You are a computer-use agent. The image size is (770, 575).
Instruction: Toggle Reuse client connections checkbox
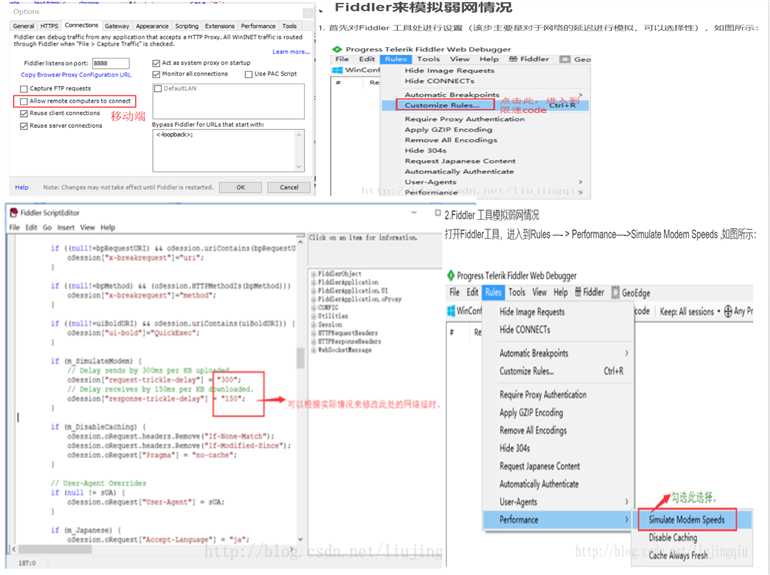tap(24, 113)
